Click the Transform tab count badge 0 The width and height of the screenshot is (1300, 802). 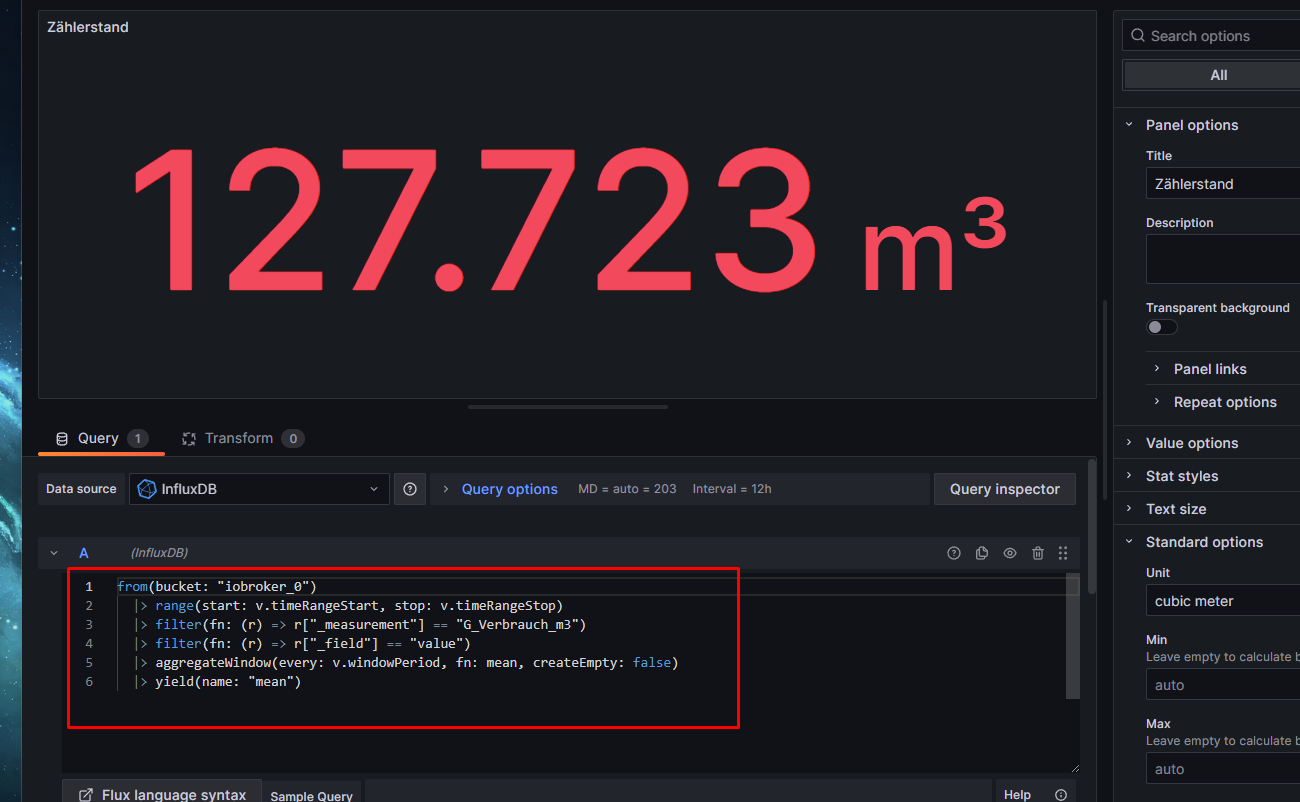(292, 439)
